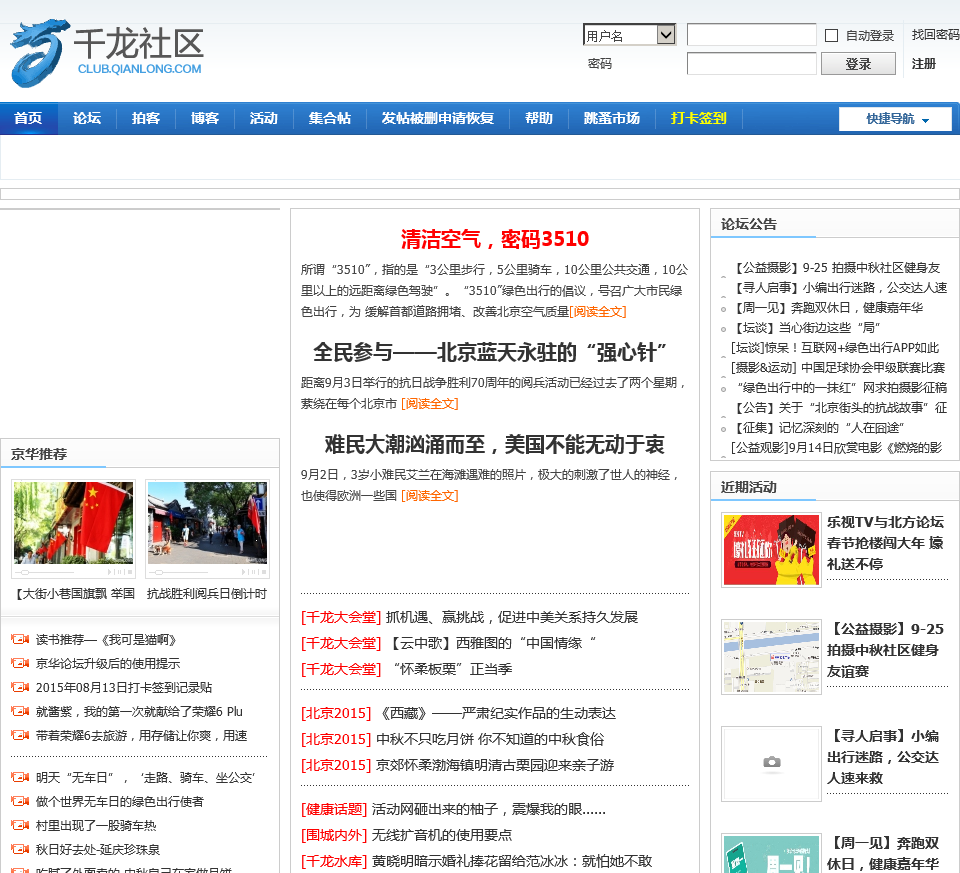Open headline 难民大潮汹涌而至，美国不能无动于衷
The image size is (960, 873).
tap(495, 444)
